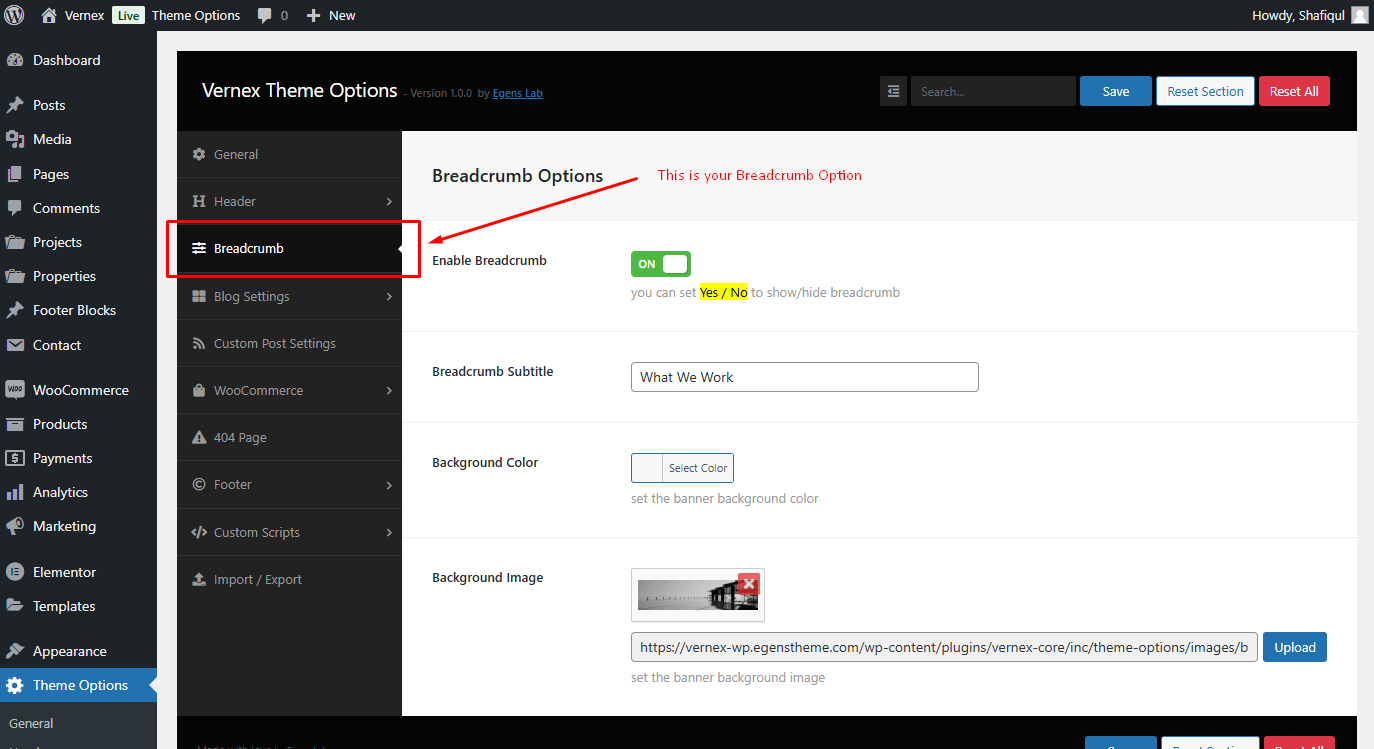Open the Import / Export section
The height and width of the screenshot is (749, 1374).
click(289, 579)
